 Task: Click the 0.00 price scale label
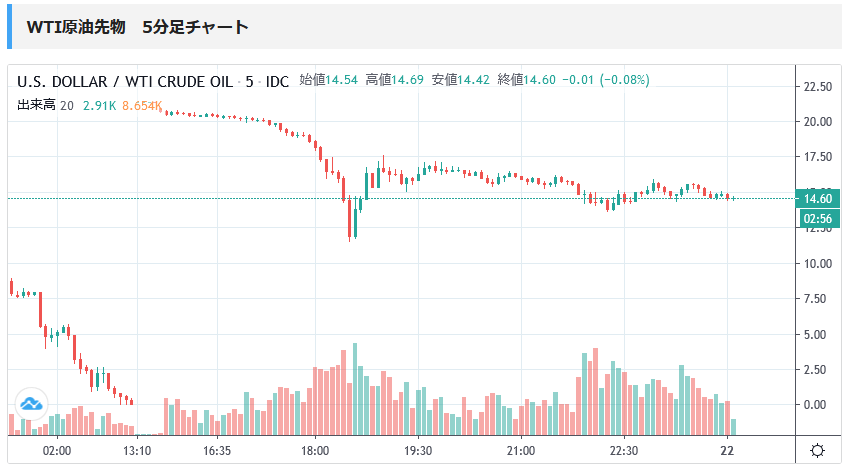pyautogui.click(x=818, y=405)
